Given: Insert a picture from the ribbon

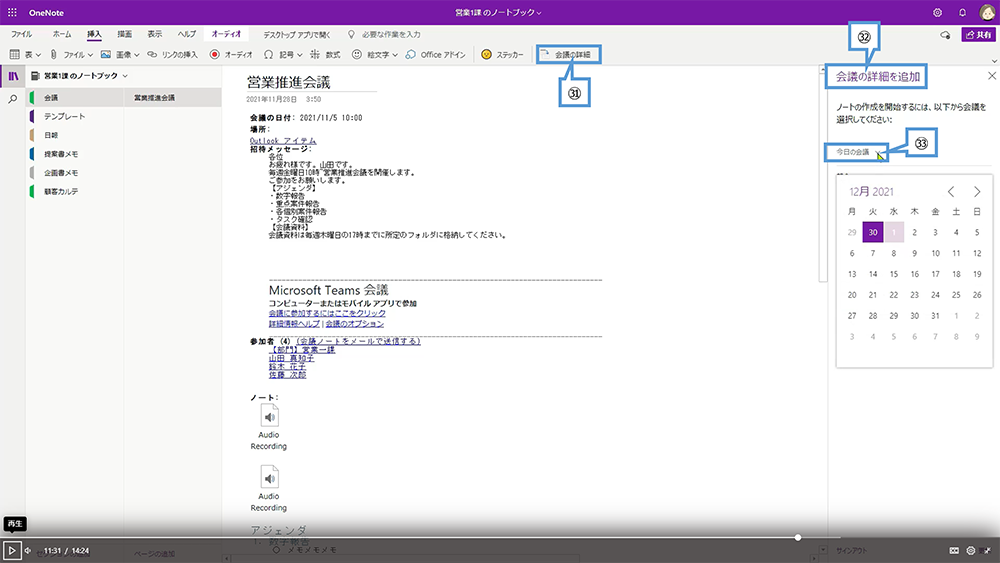Looking at the screenshot, I should tap(115, 55).
